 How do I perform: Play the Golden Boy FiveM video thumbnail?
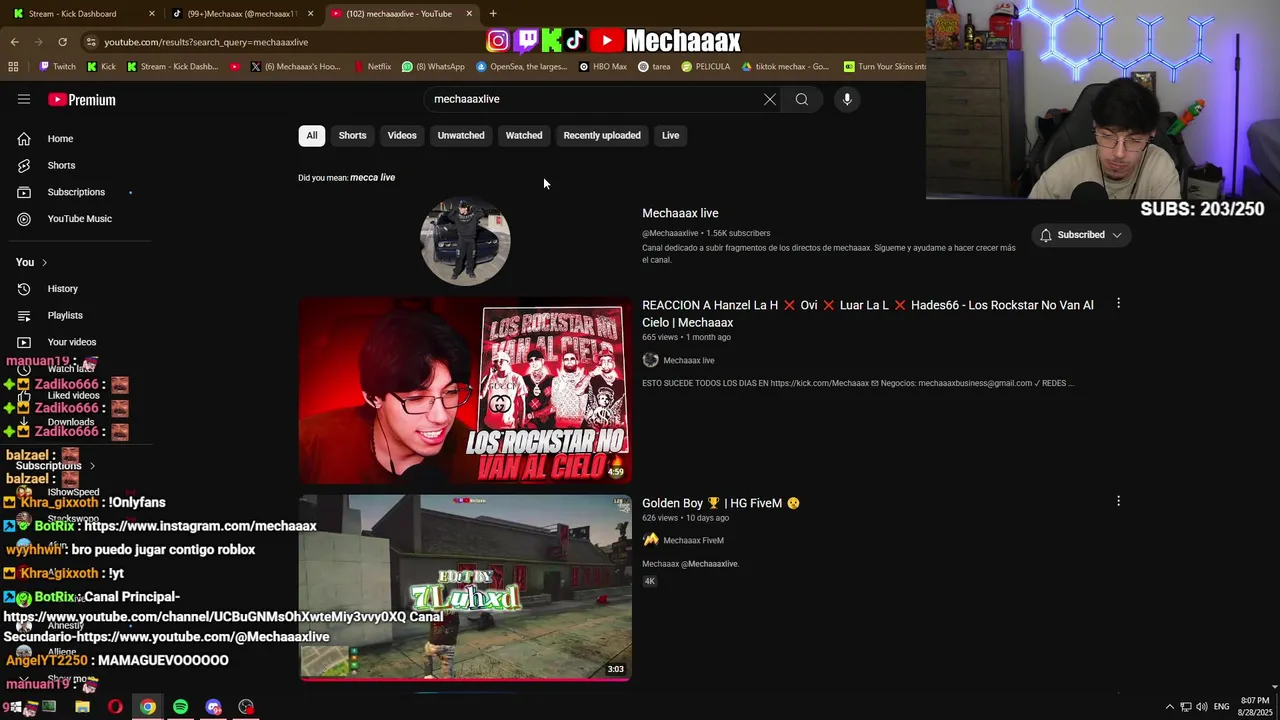(x=465, y=588)
